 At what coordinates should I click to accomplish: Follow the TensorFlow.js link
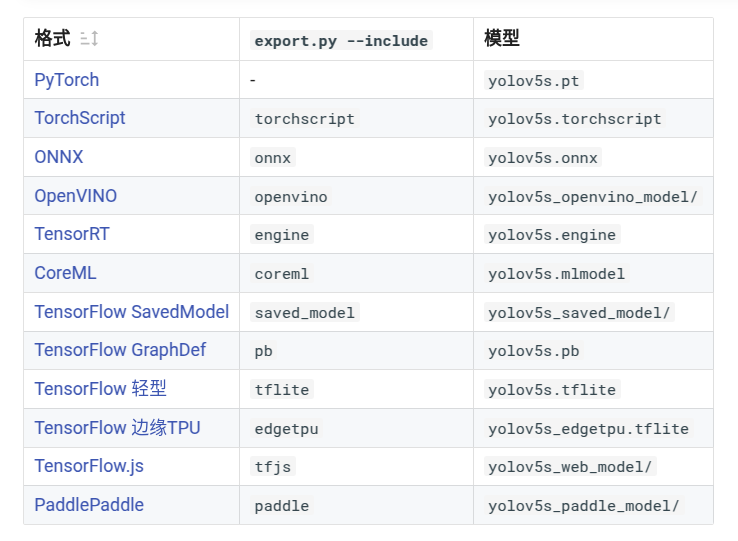[89, 466]
